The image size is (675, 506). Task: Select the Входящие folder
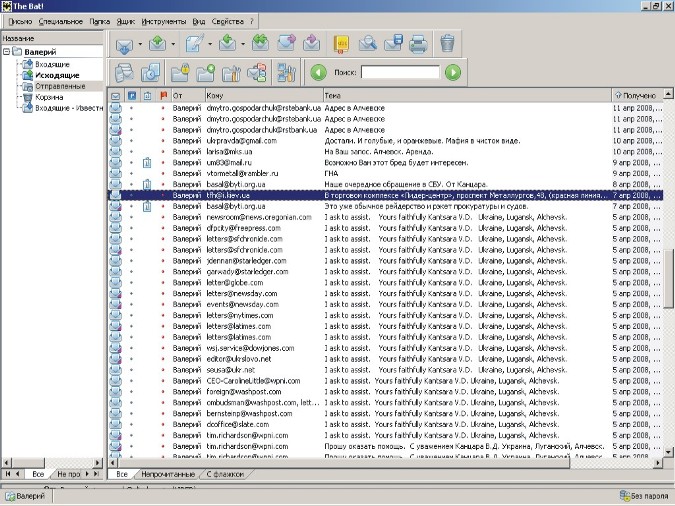(52, 65)
